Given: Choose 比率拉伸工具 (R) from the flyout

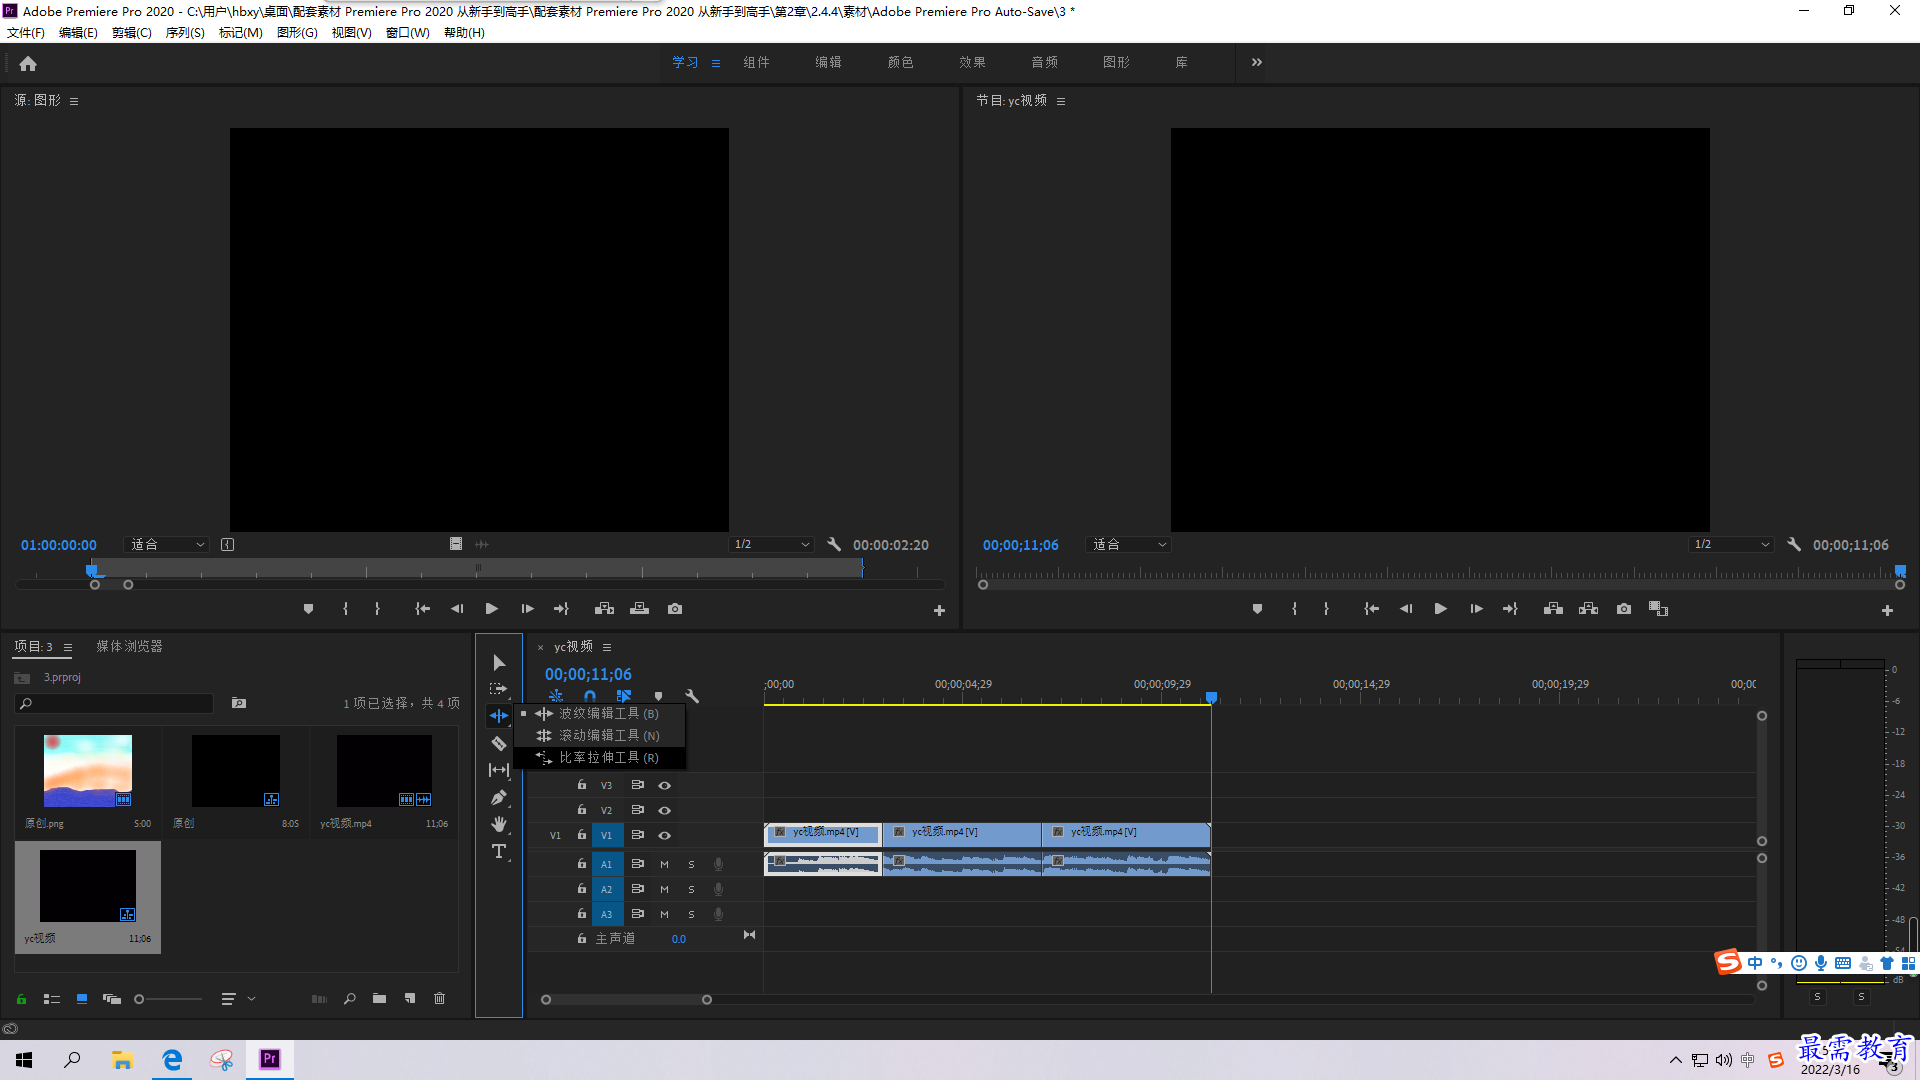Looking at the screenshot, I should (600, 758).
